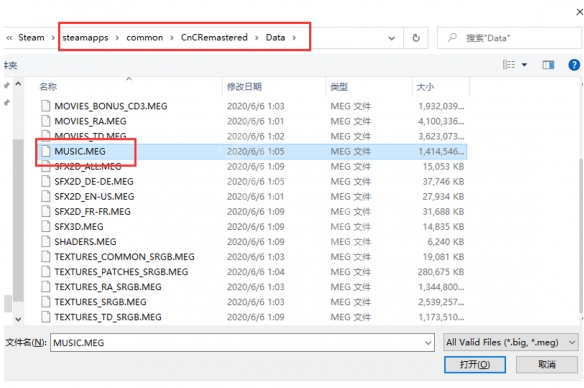
Task: Close the file dialog with X
Action: (579, 12)
